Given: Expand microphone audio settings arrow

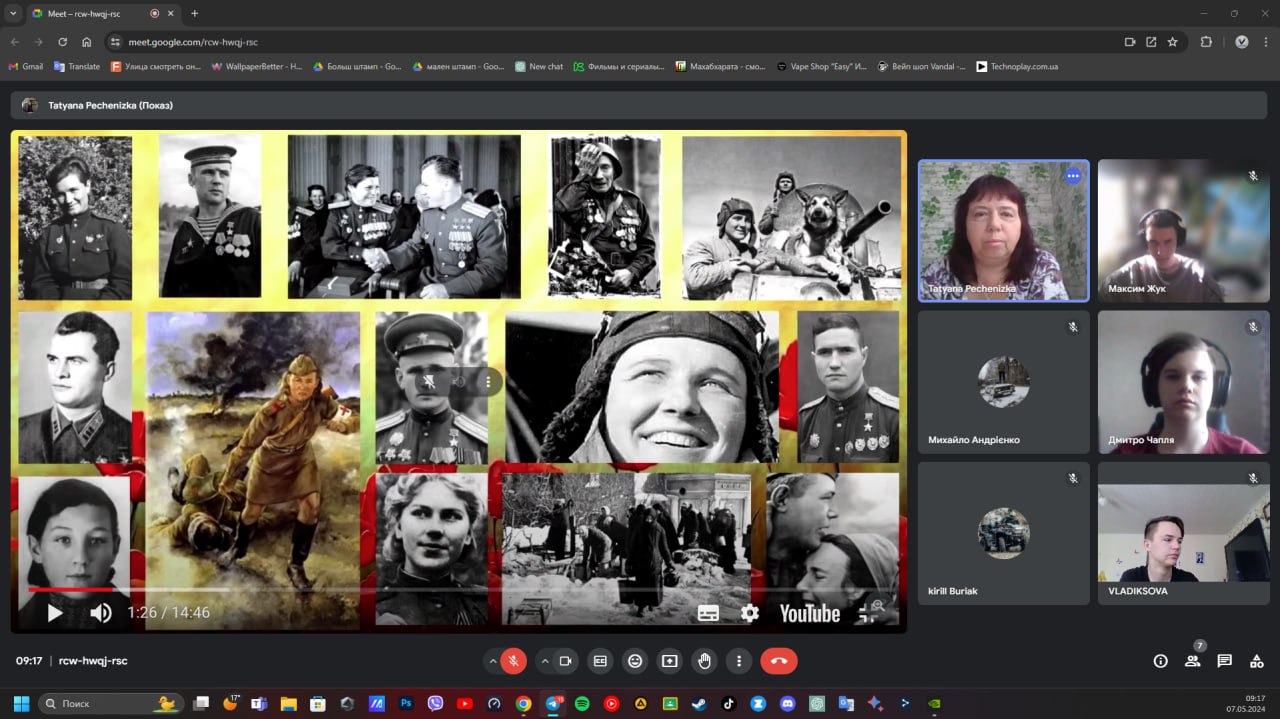Looking at the screenshot, I should click(x=492, y=661).
